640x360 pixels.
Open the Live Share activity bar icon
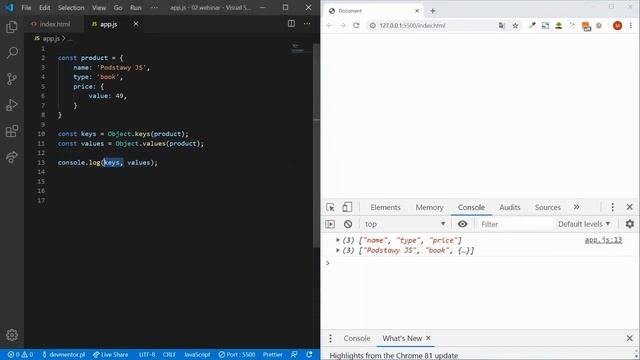click(x=12, y=157)
